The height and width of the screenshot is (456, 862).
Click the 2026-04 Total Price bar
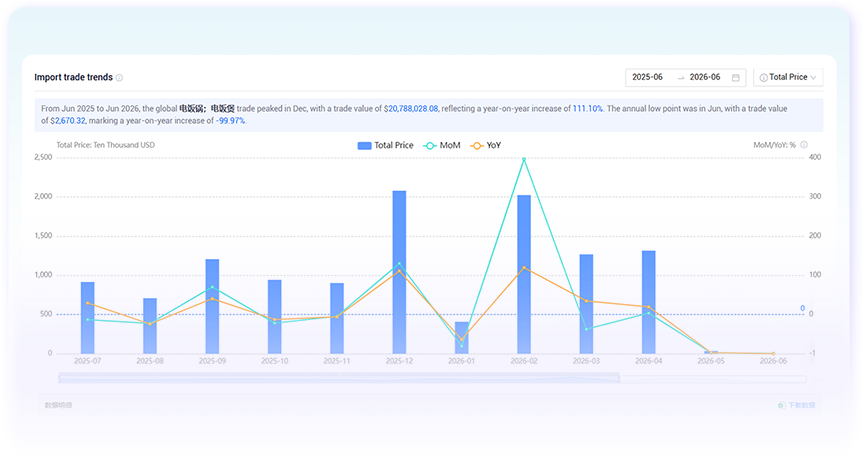pyautogui.click(x=649, y=302)
